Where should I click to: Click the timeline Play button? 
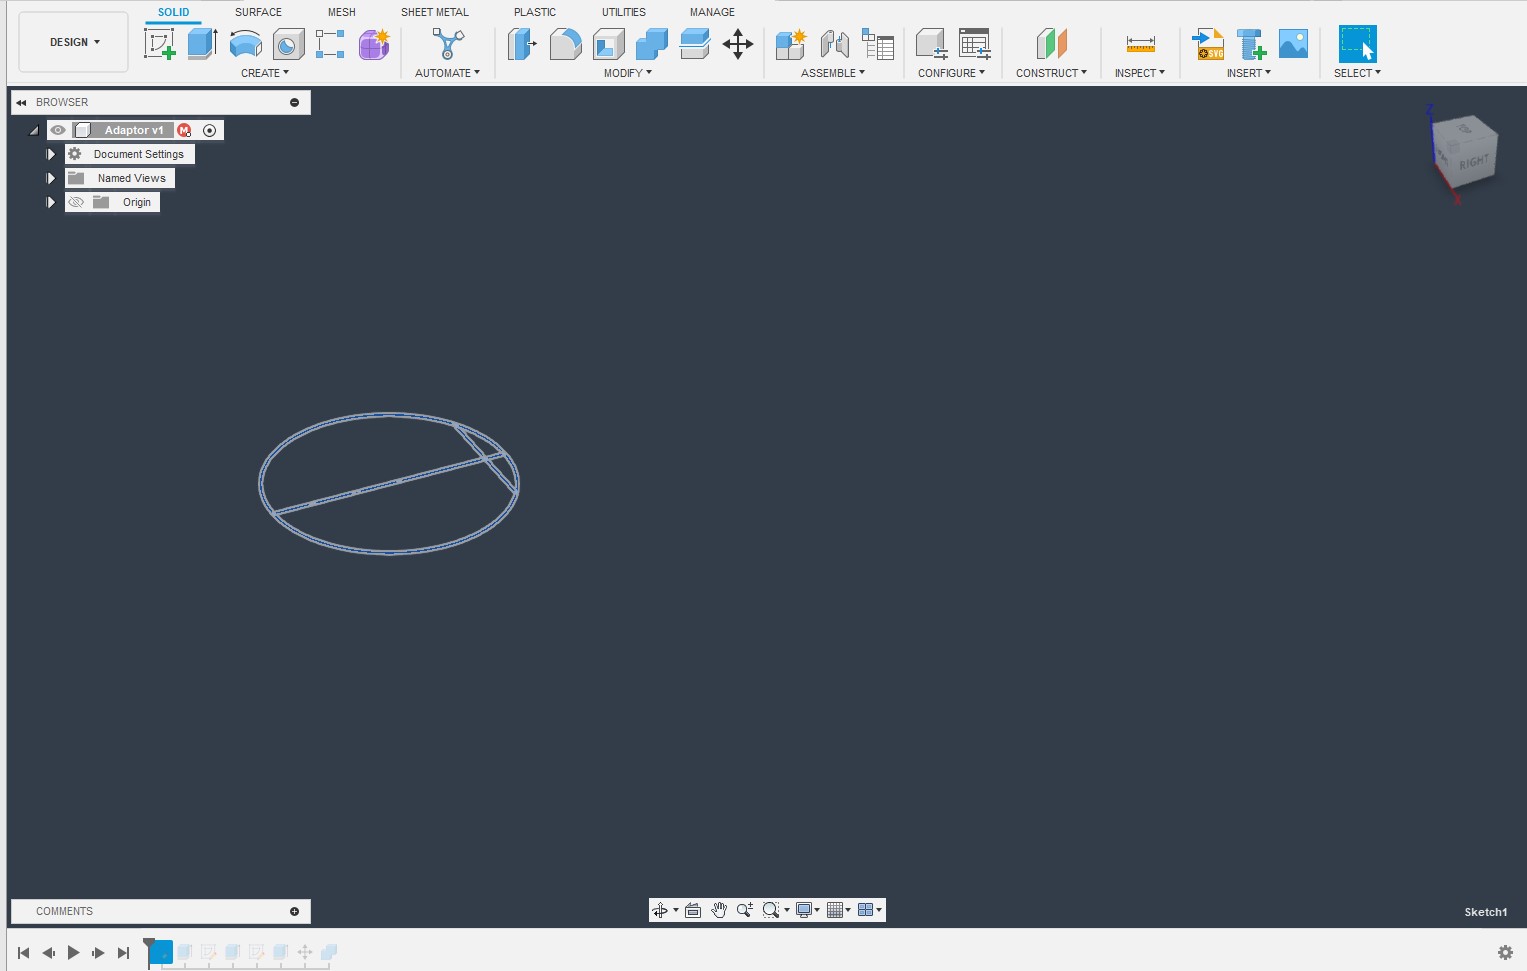pos(73,953)
